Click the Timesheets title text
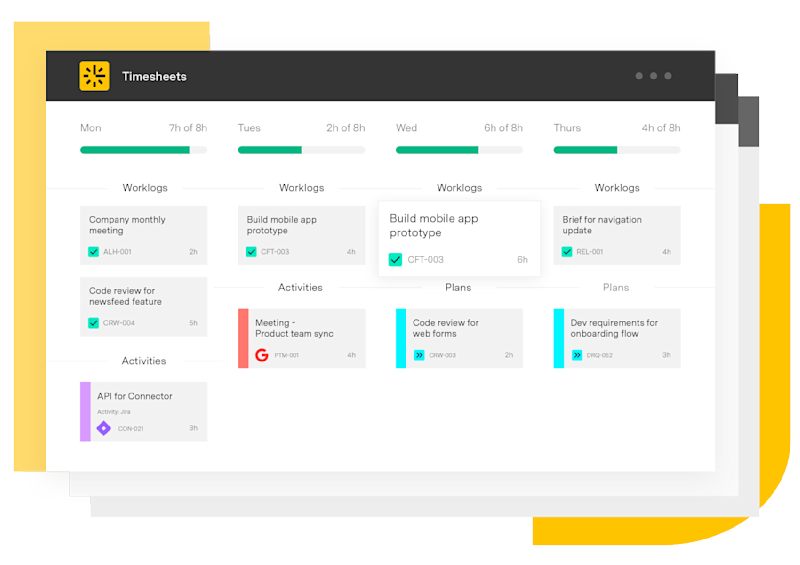 [154, 77]
